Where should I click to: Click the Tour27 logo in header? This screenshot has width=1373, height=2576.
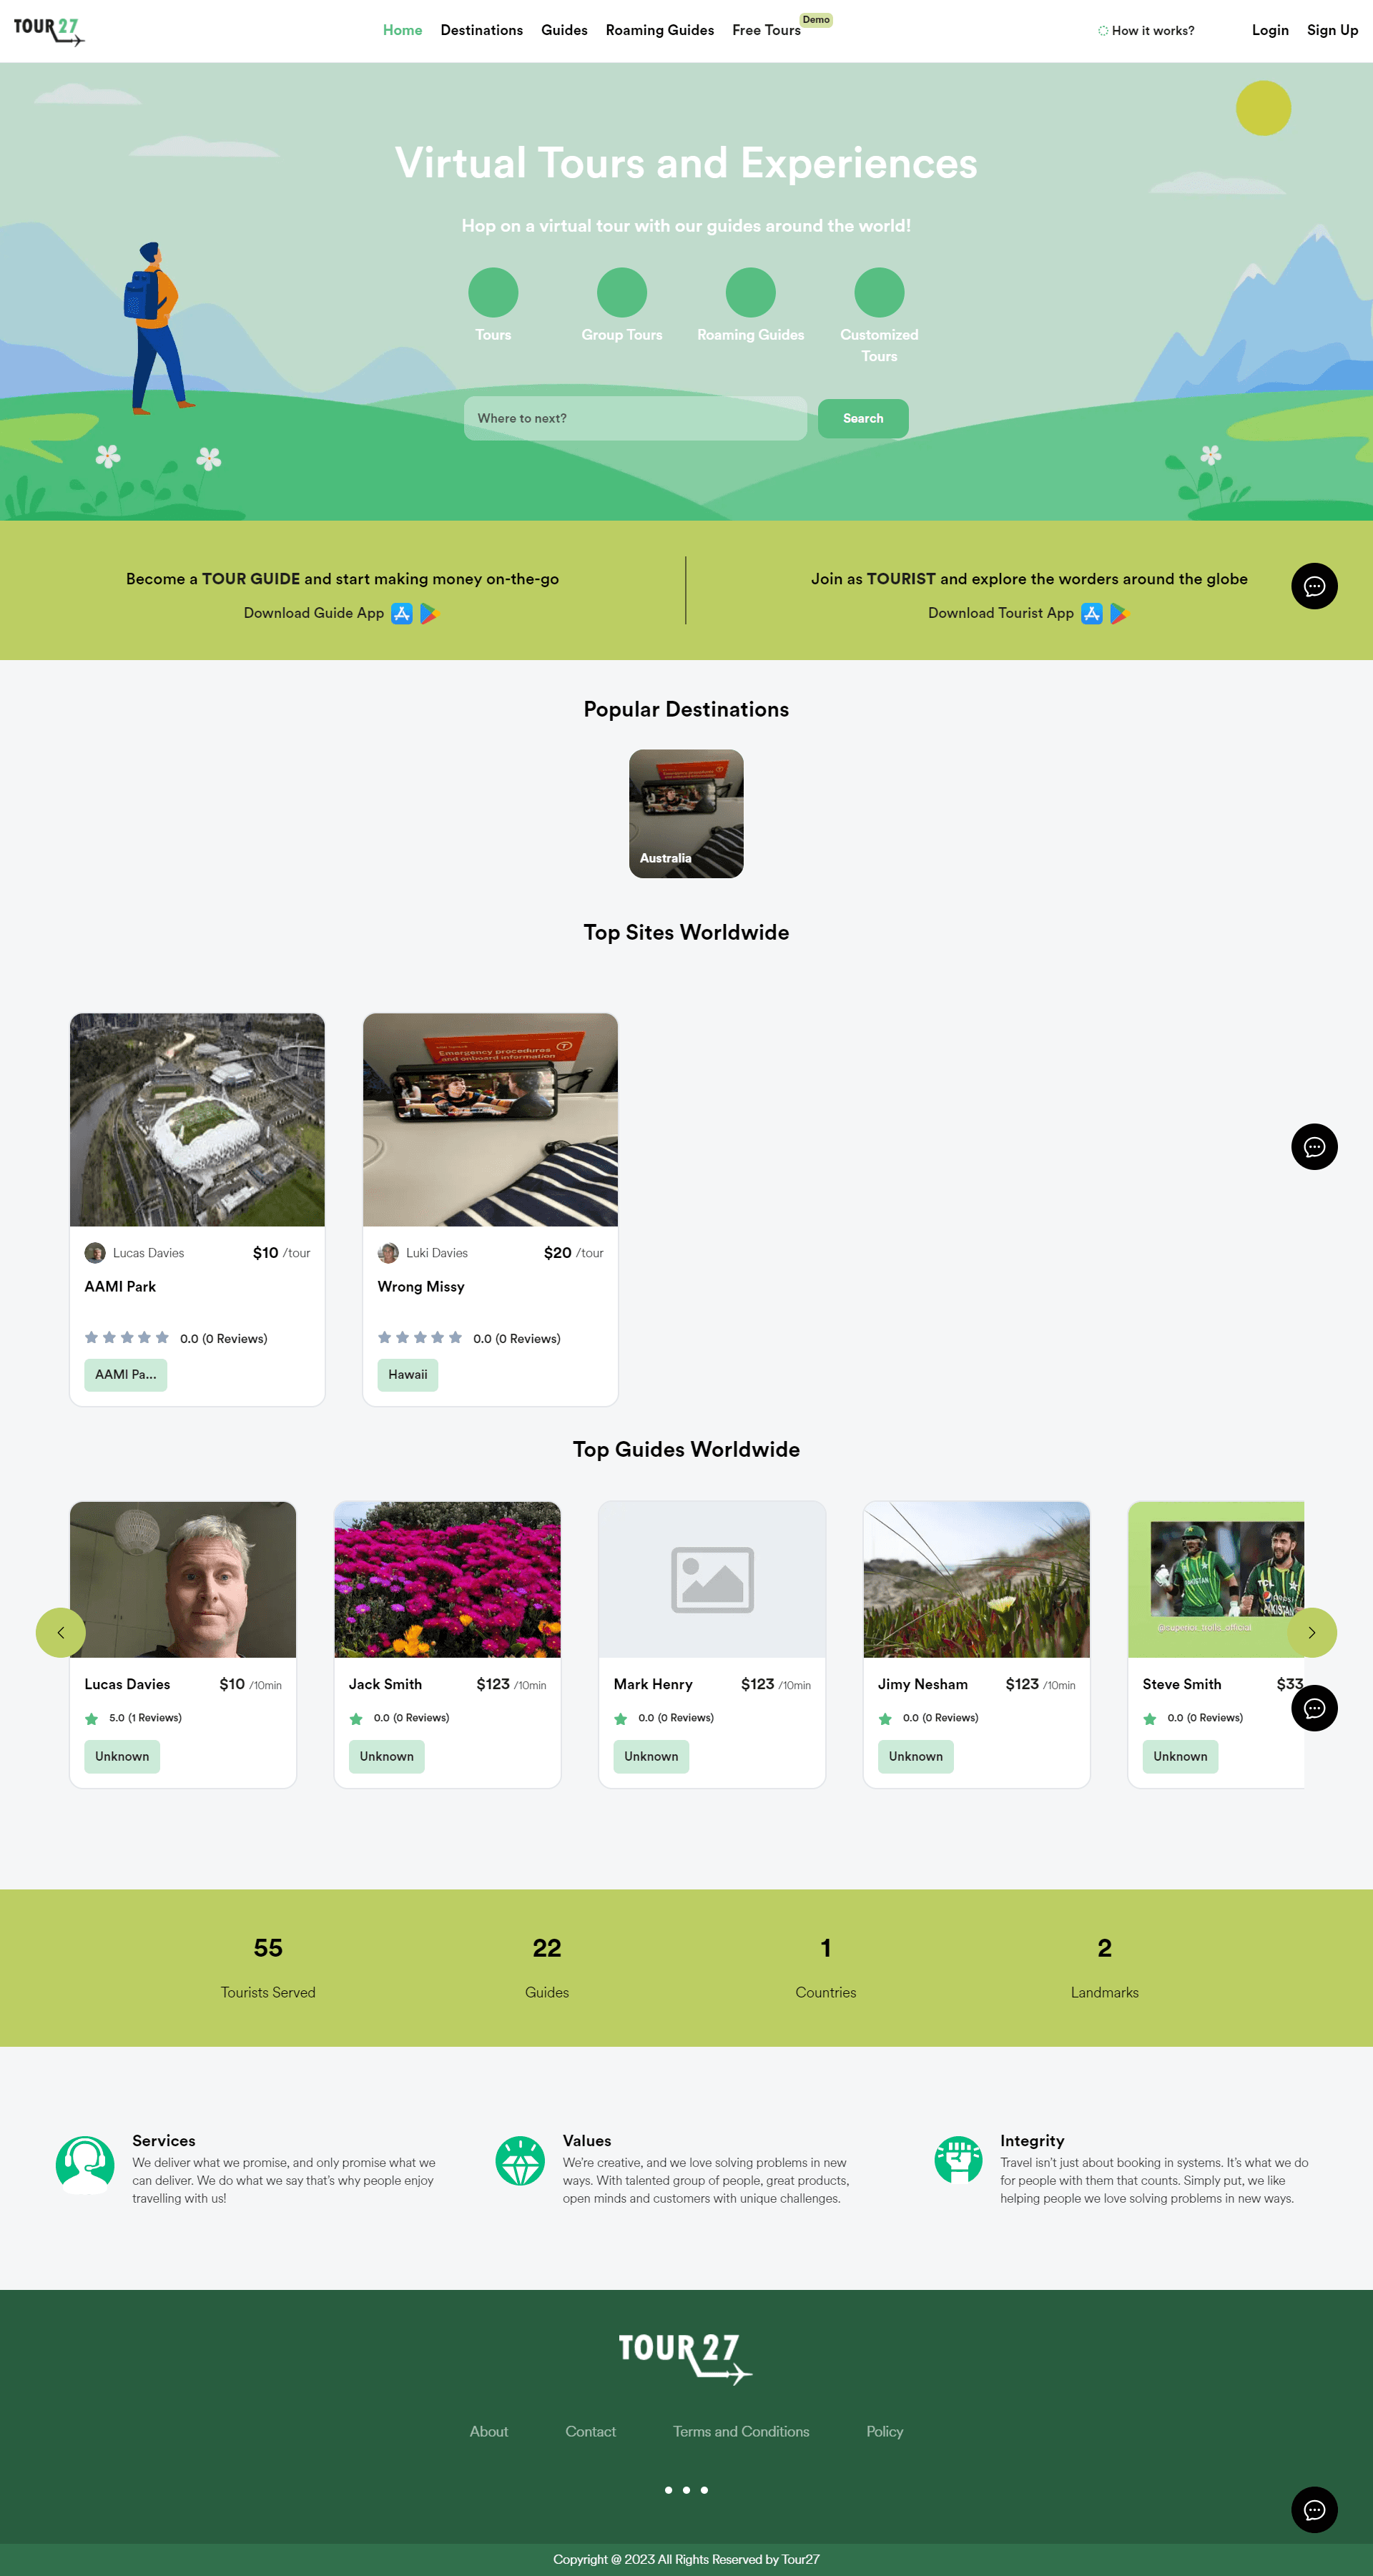pyautogui.click(x=49, y=31)
